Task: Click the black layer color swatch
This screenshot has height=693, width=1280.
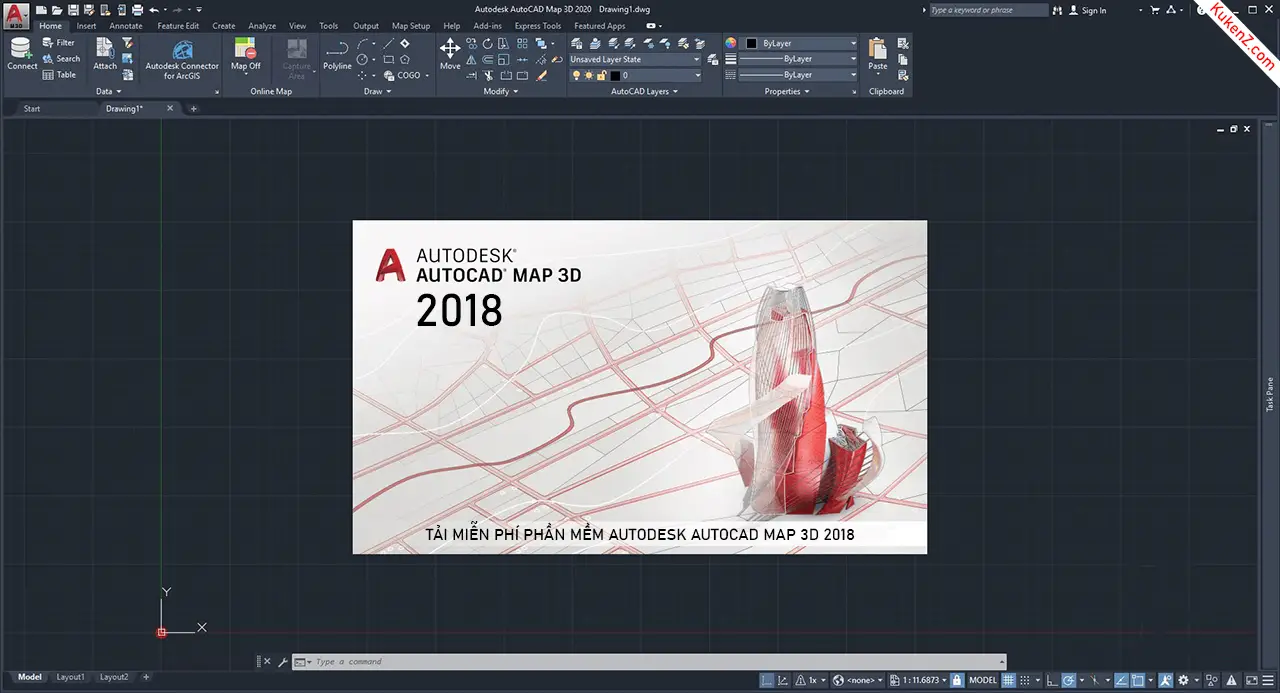Action: click(614, 75)
